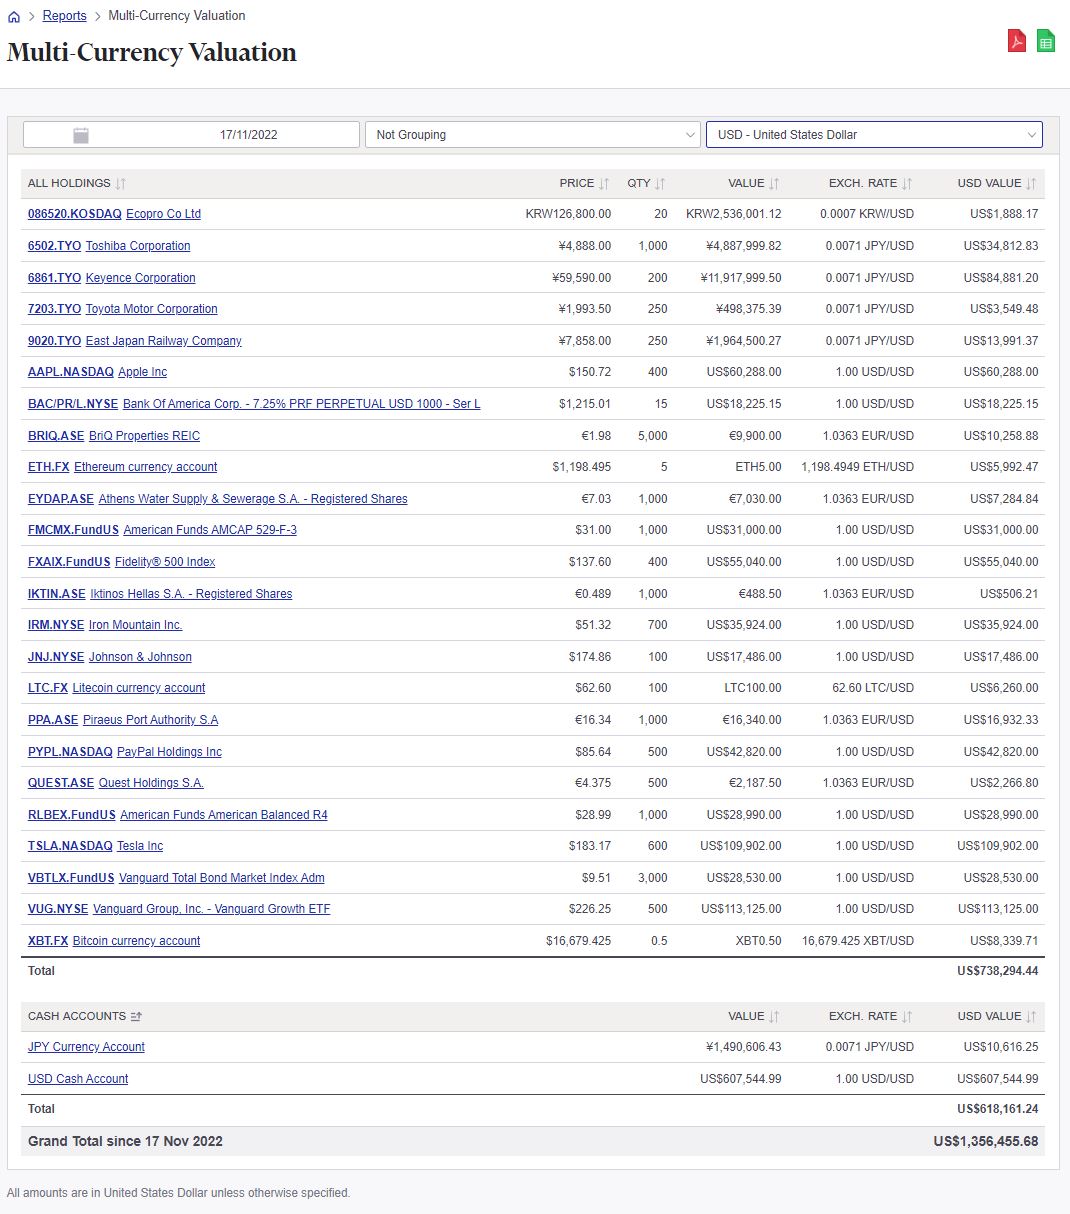
Task: Go to Reports breadcrumb link
Action: 65,16
